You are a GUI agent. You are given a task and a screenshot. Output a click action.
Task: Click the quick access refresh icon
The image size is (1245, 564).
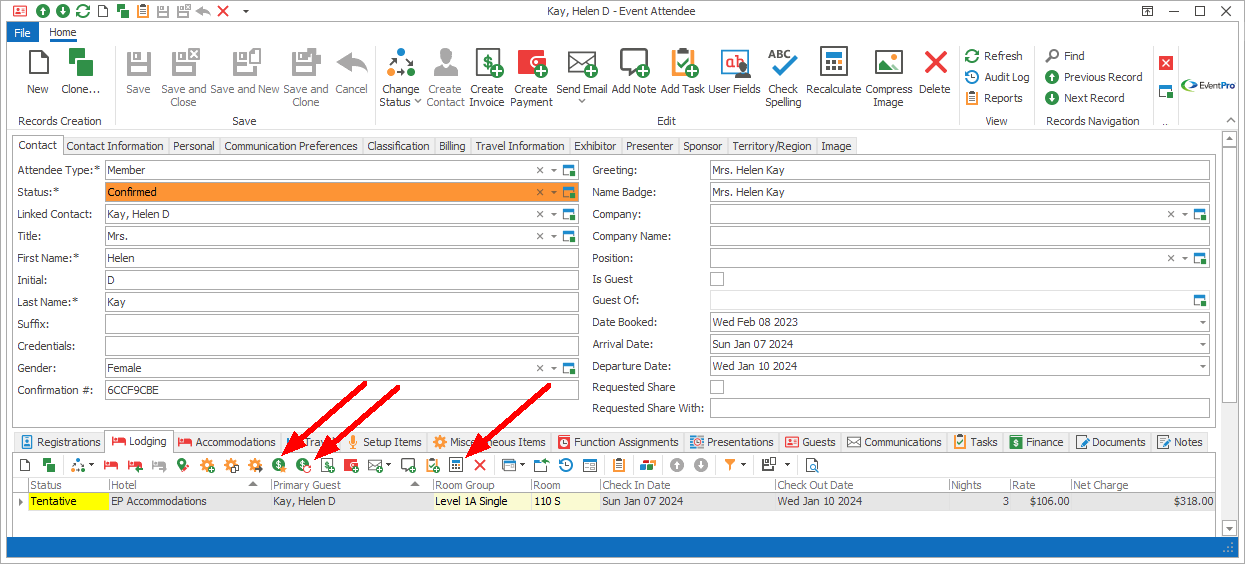tap(83, 11)
